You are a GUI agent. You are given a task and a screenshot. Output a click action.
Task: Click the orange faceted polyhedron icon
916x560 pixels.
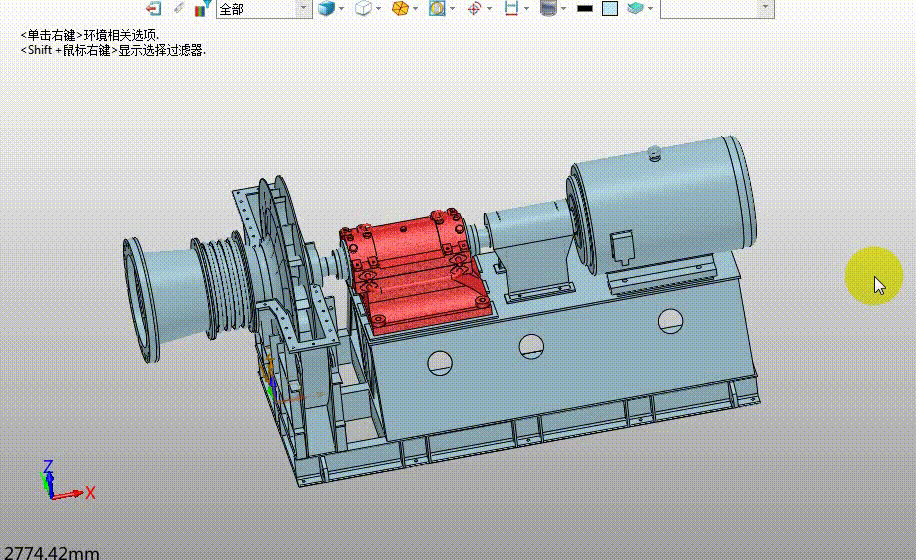pyautogui.click(x=400, y=8)
